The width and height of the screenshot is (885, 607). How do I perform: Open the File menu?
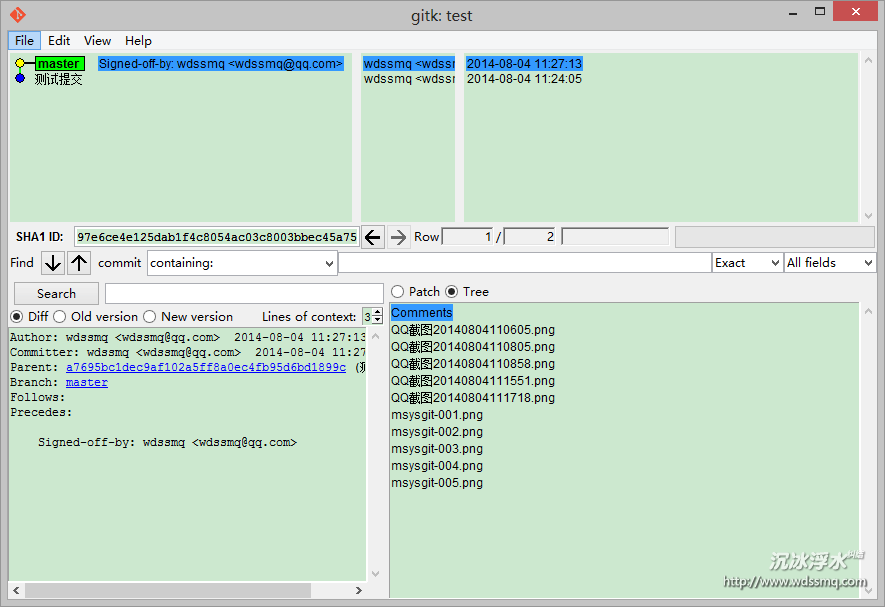click(x=24, y=41)
